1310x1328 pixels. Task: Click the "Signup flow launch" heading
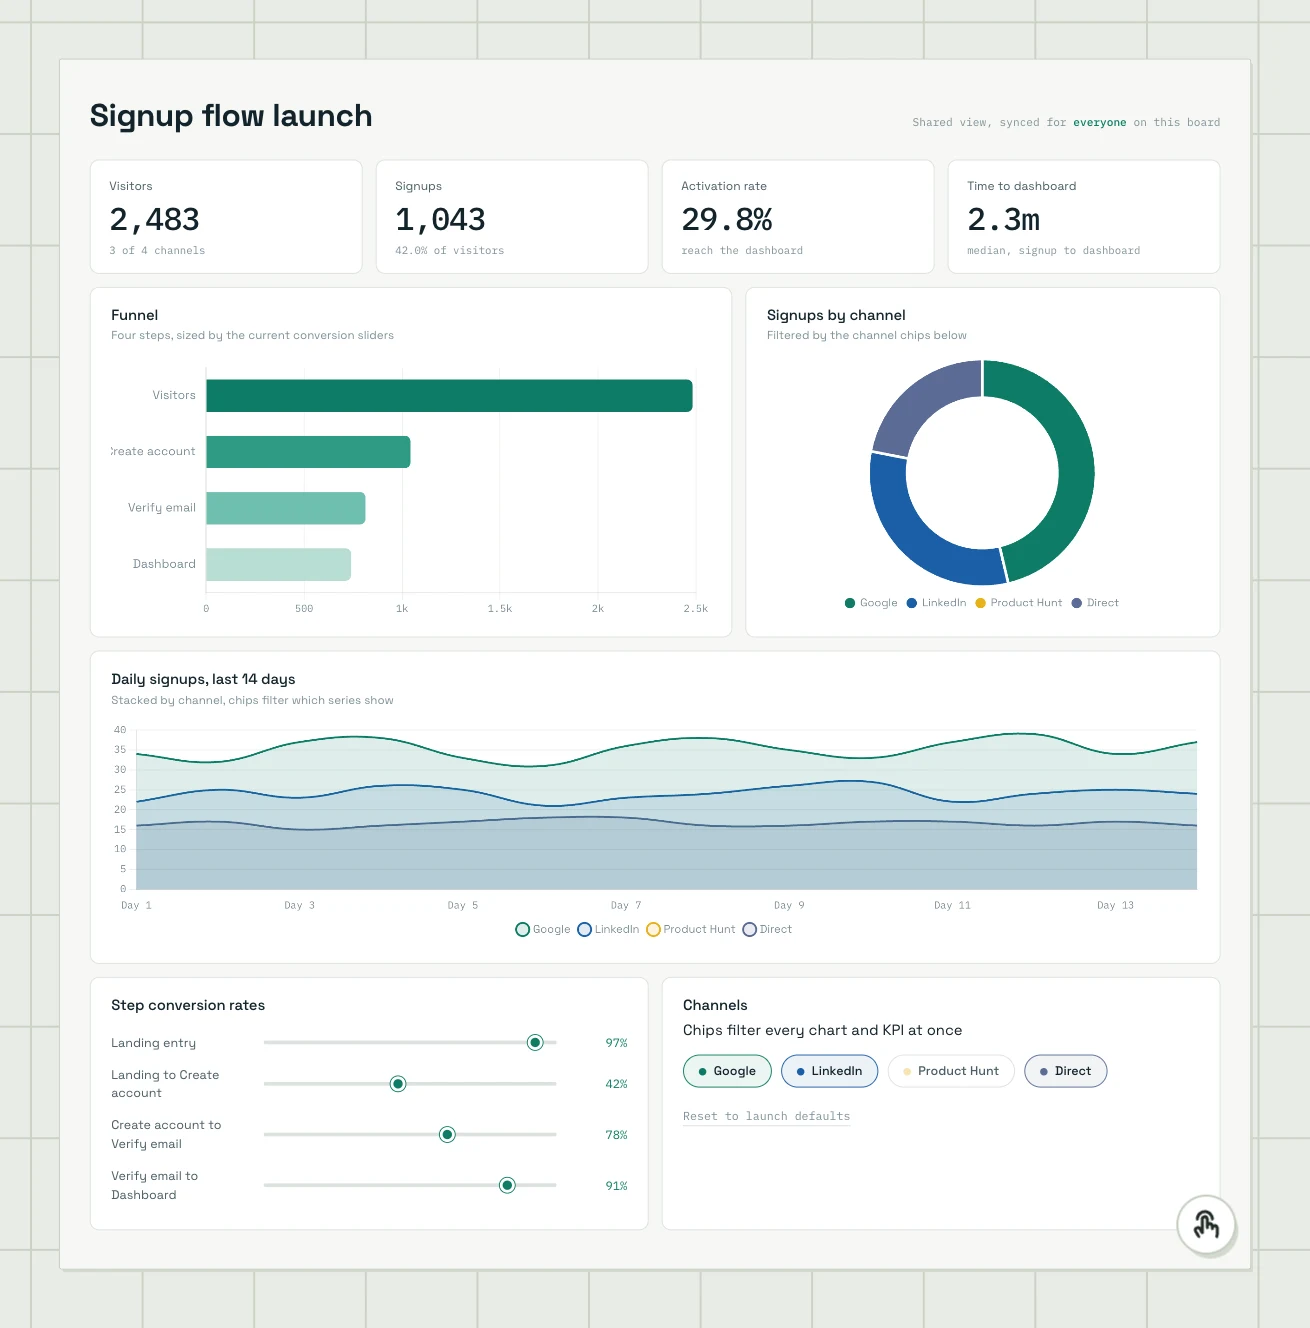coord(231,116)
